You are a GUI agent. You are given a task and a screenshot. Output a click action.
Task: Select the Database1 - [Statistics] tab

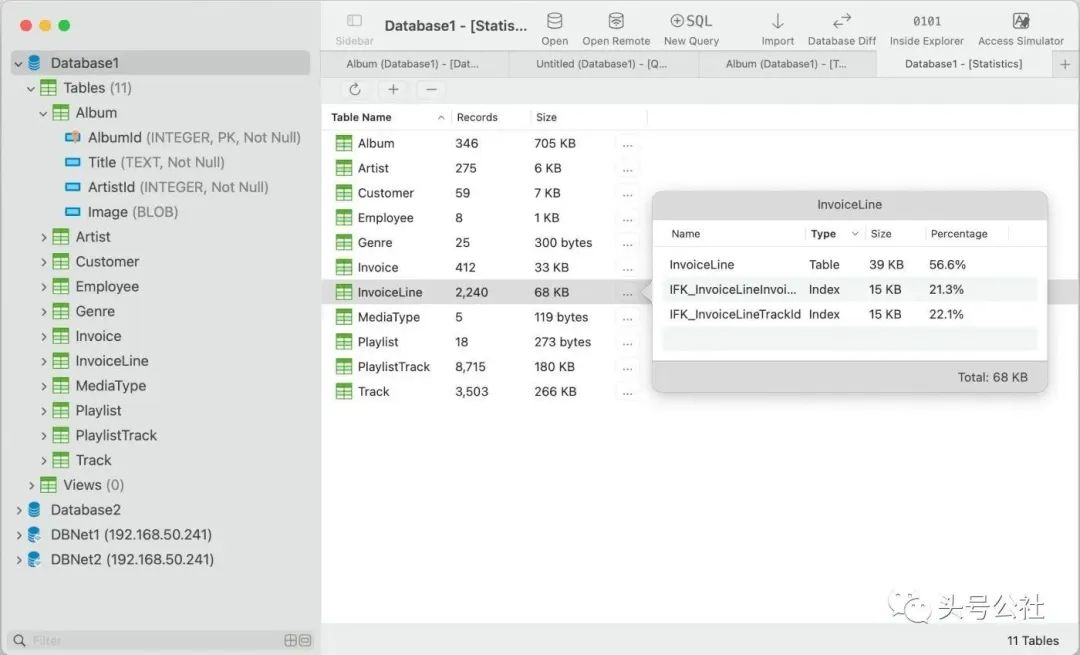[x=962, y=64]
